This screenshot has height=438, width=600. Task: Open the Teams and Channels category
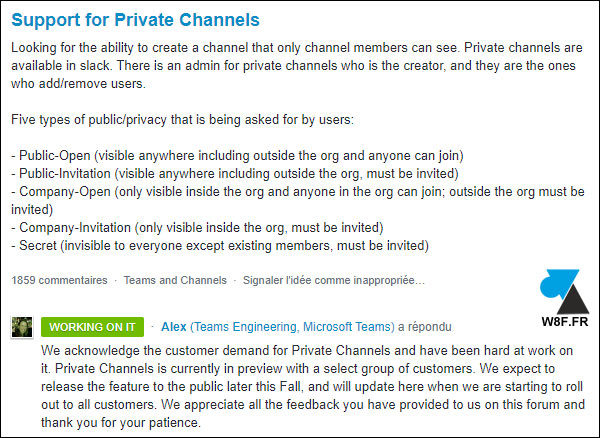(175, 280)
